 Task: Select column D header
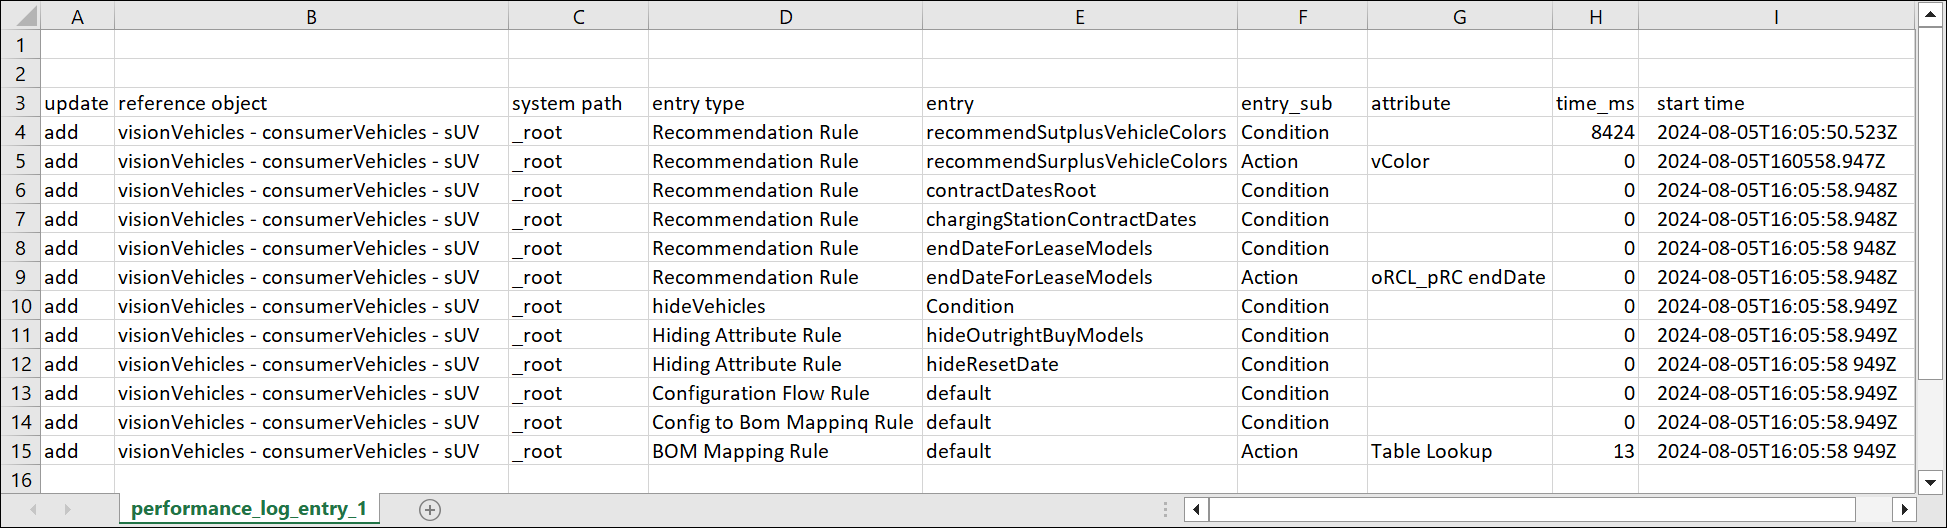[x=785, y=16]
